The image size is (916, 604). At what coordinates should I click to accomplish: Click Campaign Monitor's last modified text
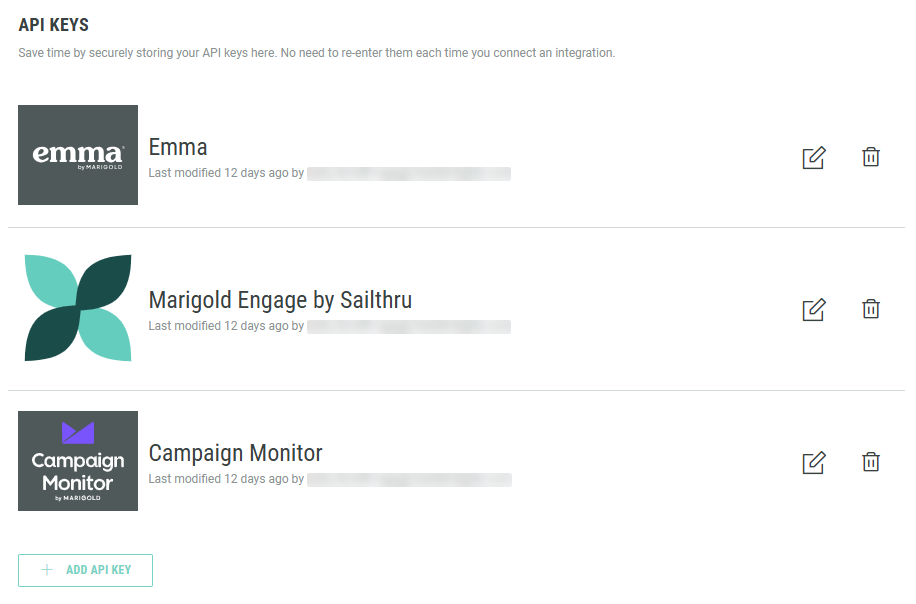click(225, 479)
